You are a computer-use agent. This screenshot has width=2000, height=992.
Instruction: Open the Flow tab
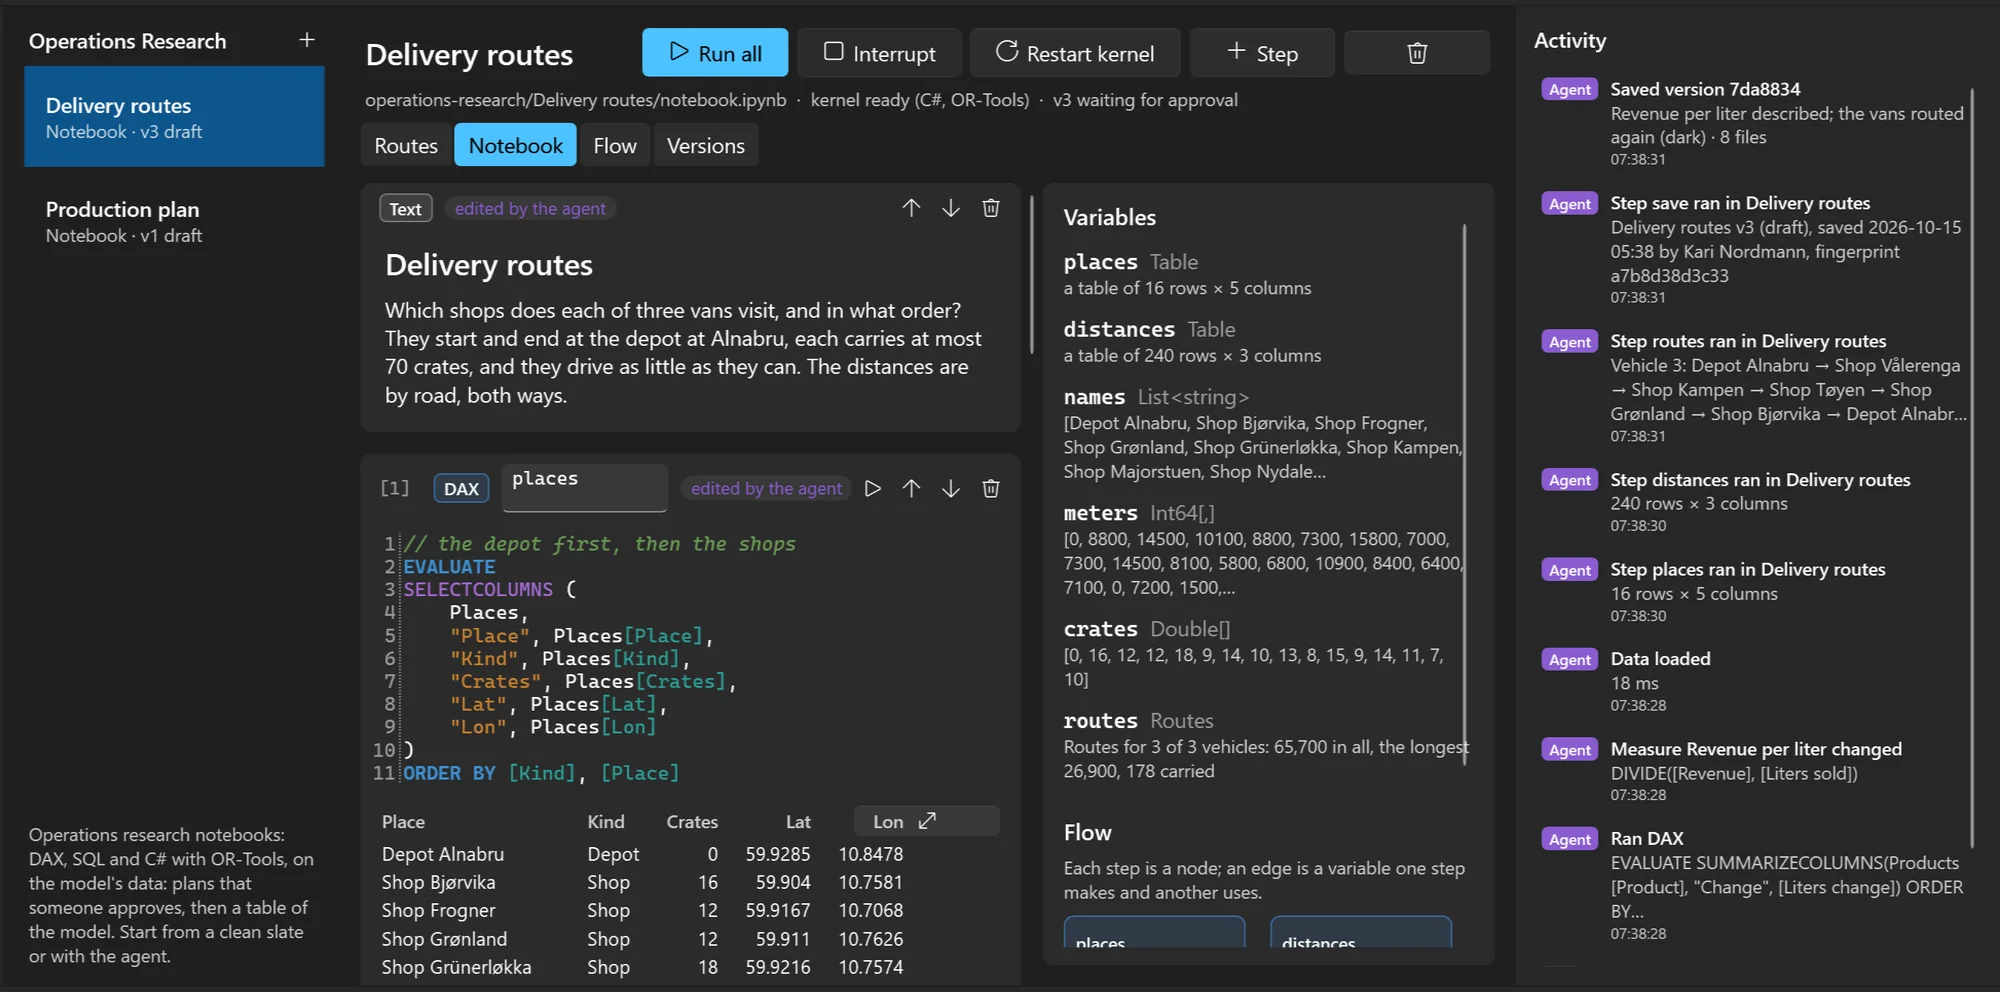615,145
